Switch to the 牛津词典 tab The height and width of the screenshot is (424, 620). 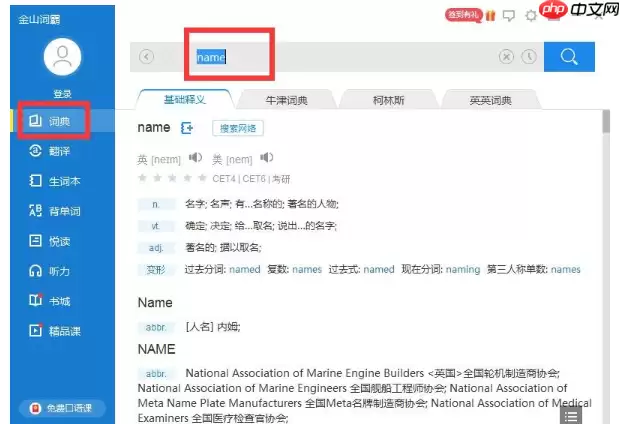coord(286,100)
